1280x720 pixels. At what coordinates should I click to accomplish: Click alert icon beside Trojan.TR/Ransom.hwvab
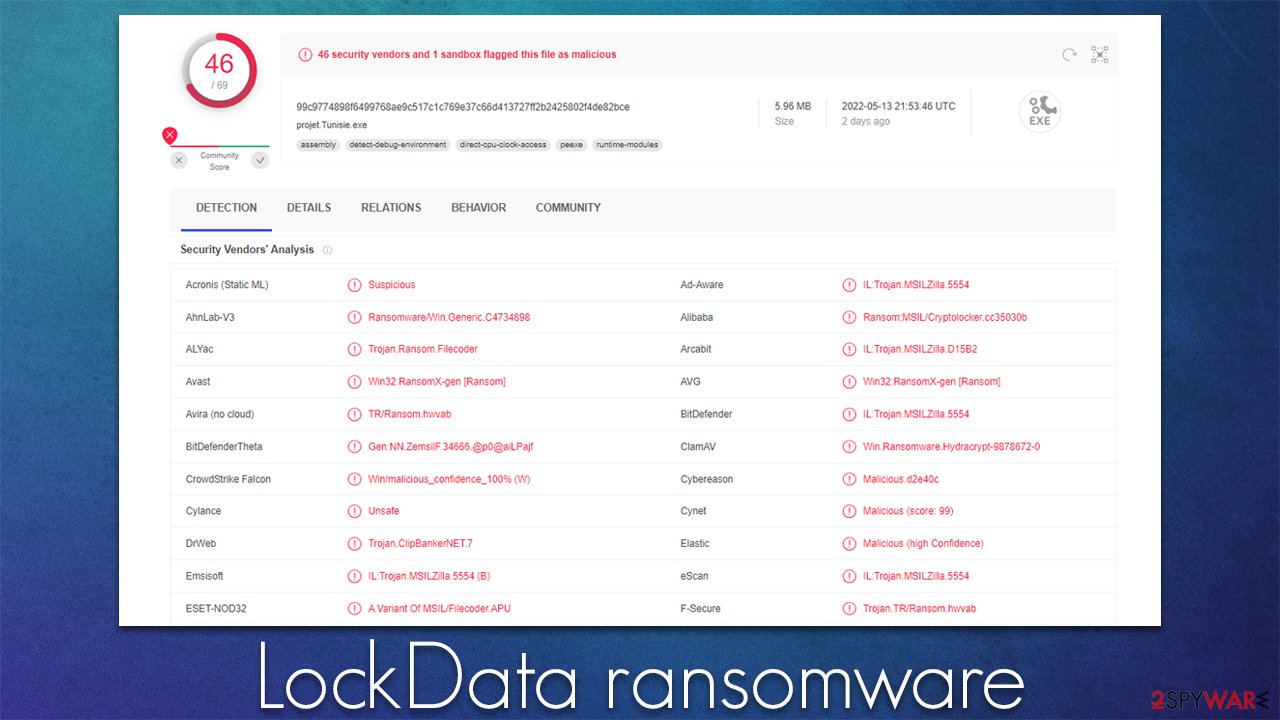849,608
